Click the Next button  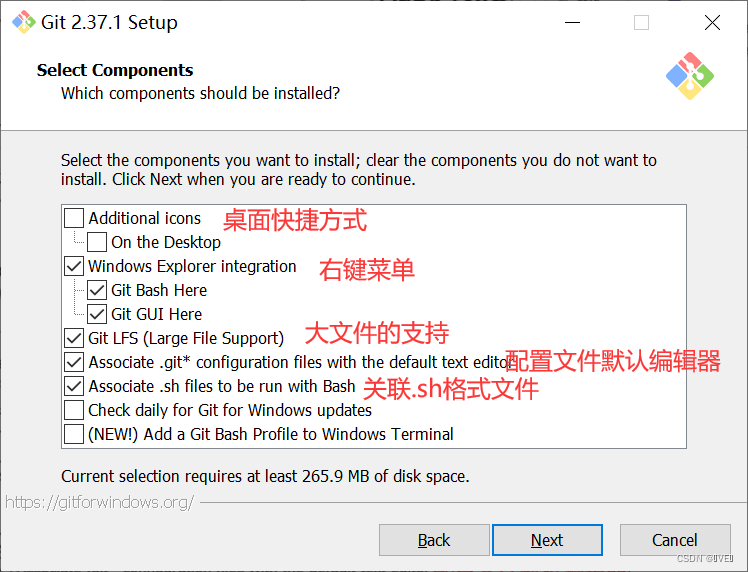click(547, 540)
